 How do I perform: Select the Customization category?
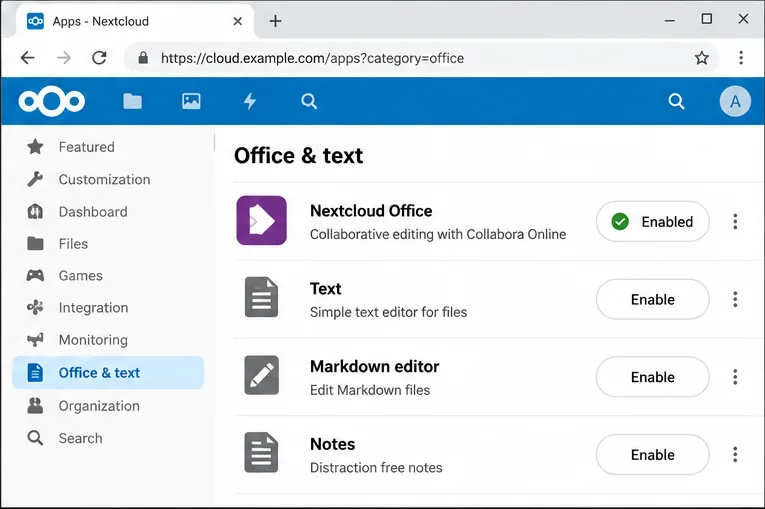(108, 179)
